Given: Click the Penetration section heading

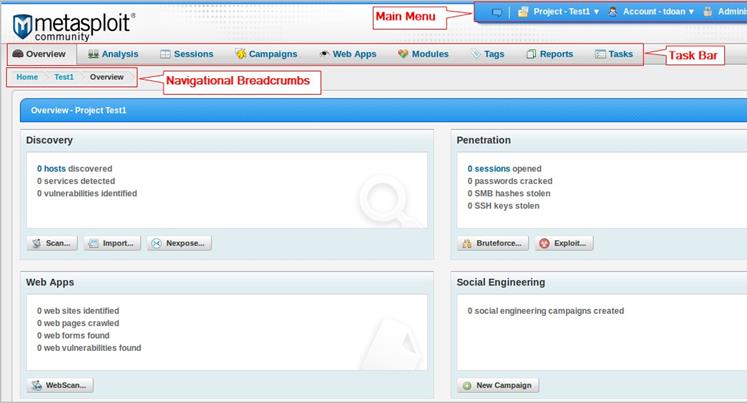Looking at the screenshot, I should 484,140.
